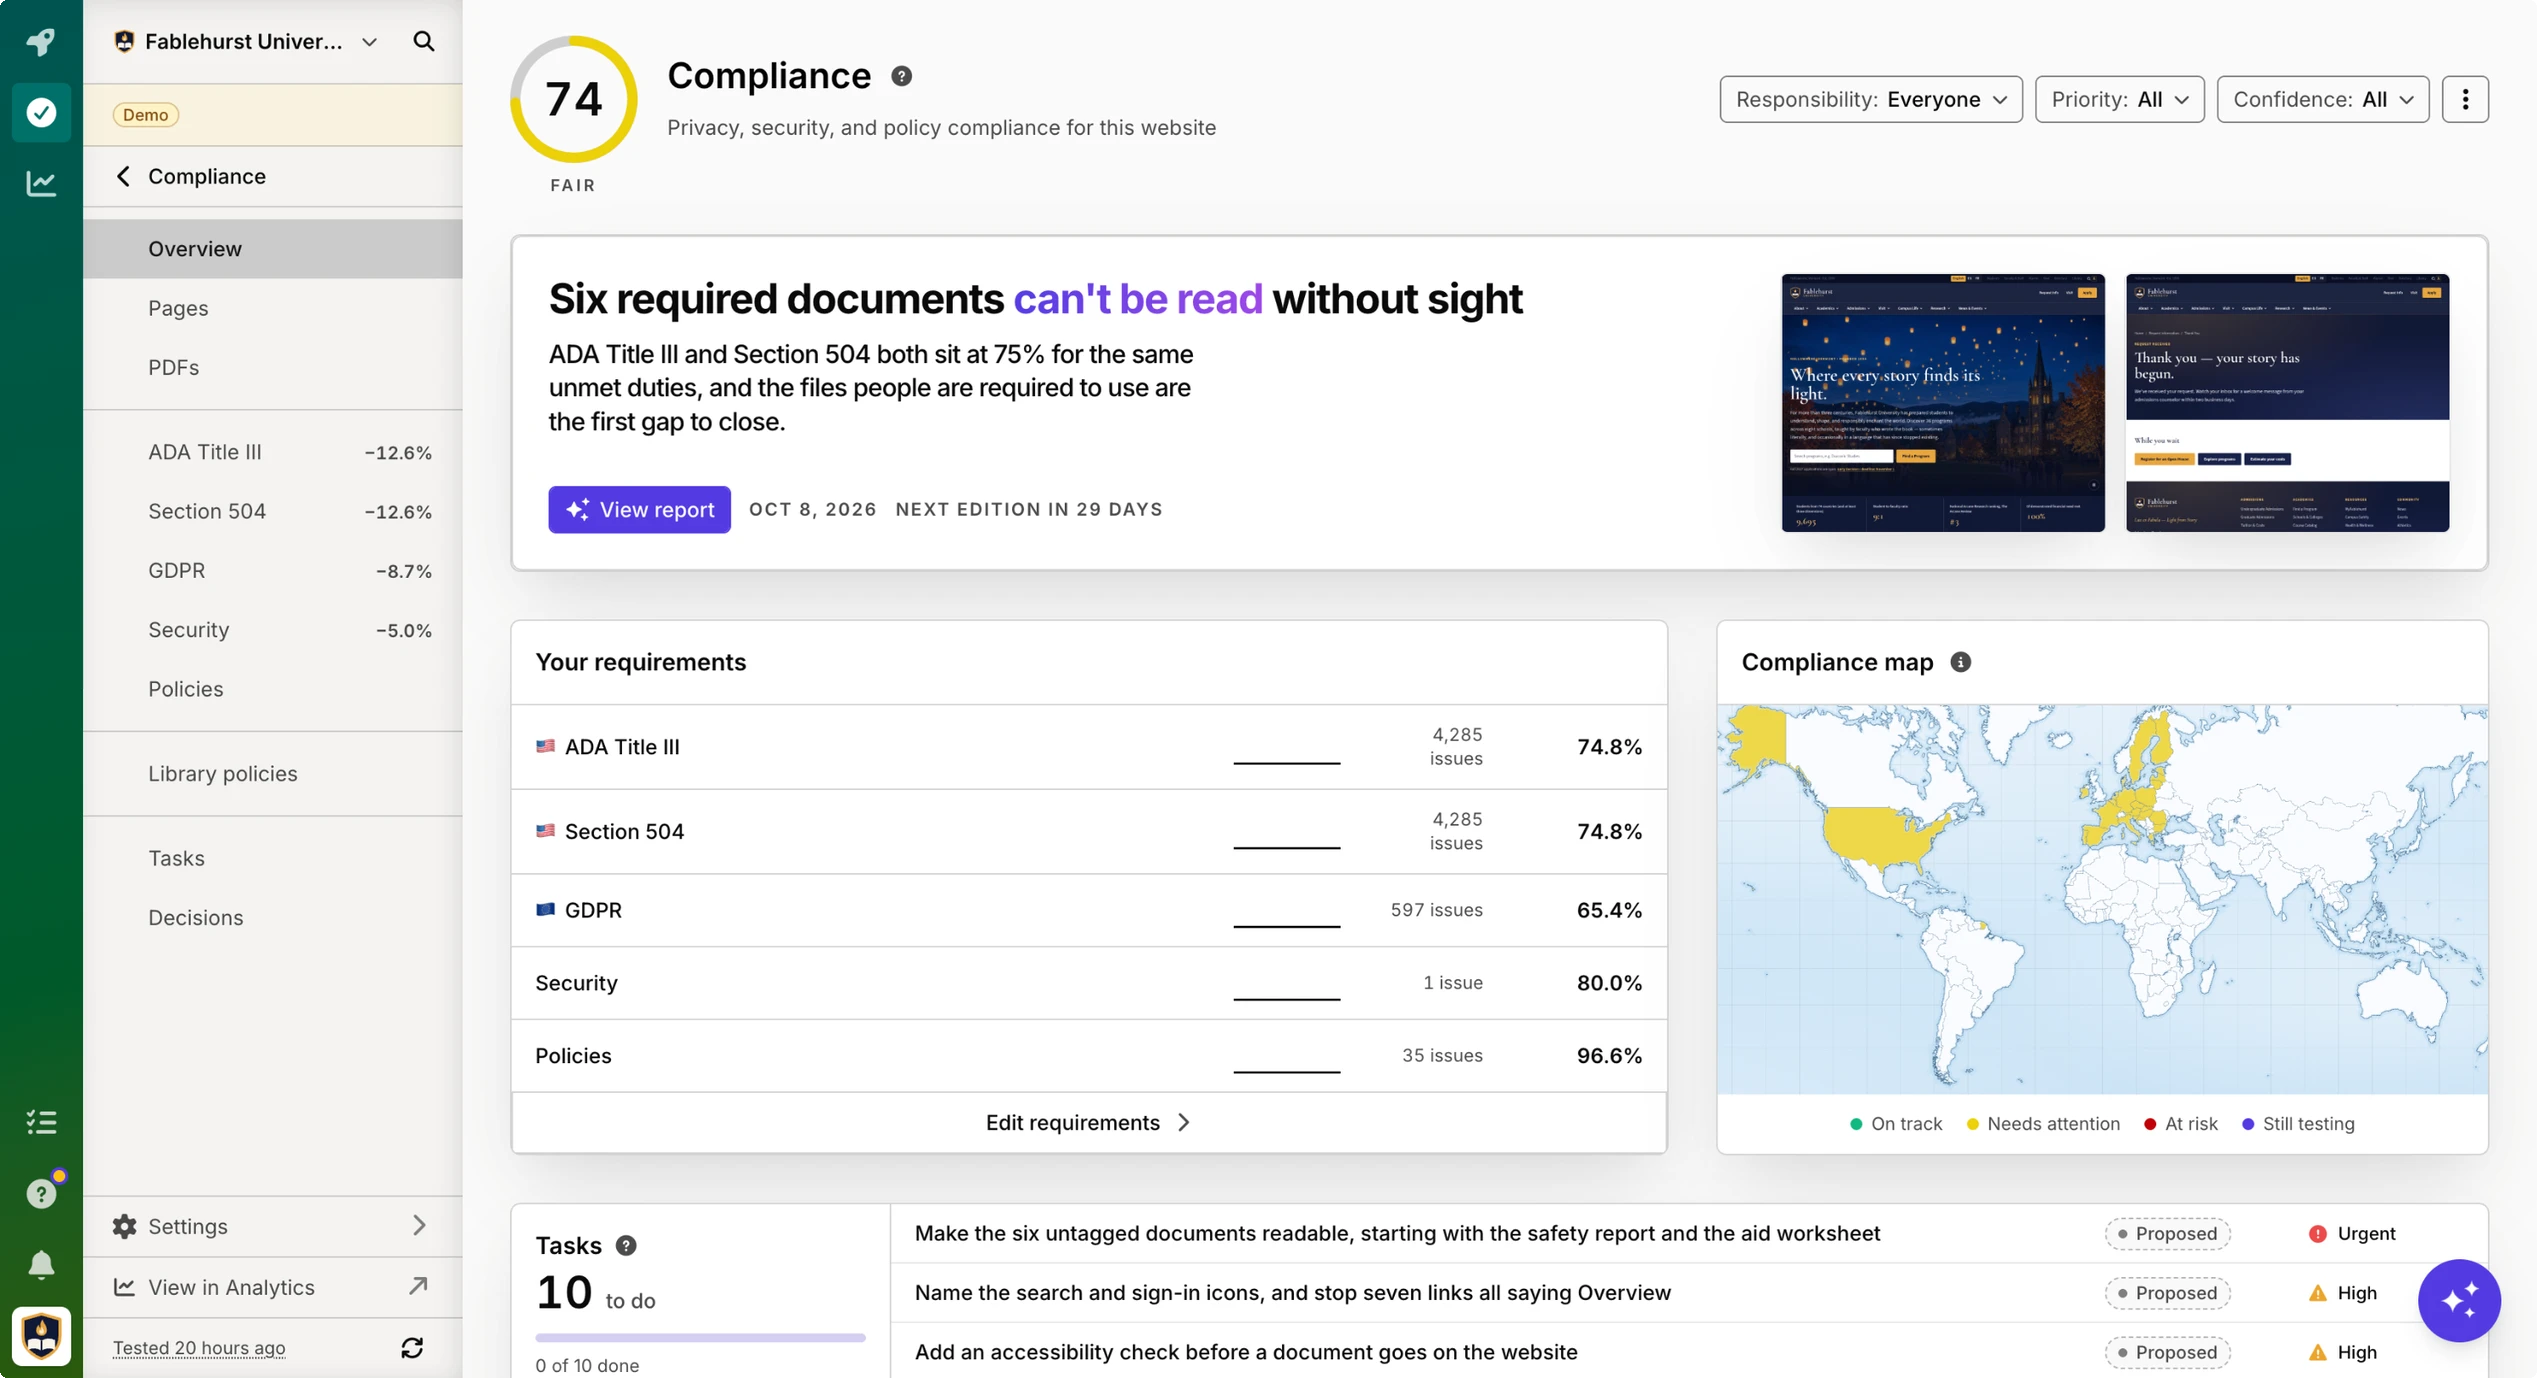The image size is (2537, 1378).
Task: Click the help icon beside Tasks heading
Action: [626, 1245]
